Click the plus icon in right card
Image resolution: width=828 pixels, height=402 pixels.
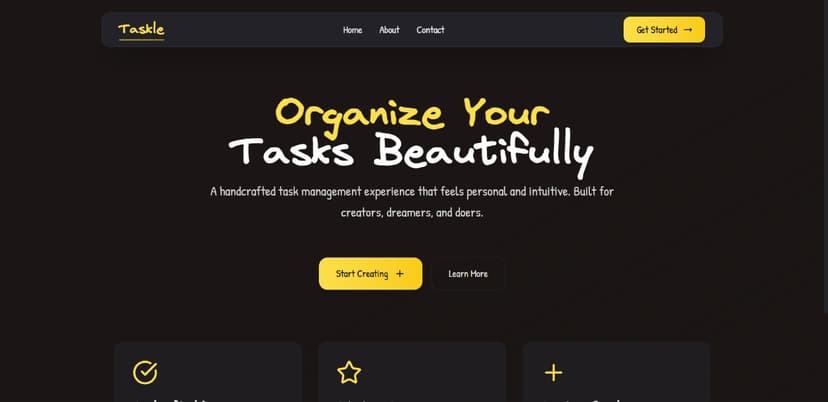(x=553, y=373)
